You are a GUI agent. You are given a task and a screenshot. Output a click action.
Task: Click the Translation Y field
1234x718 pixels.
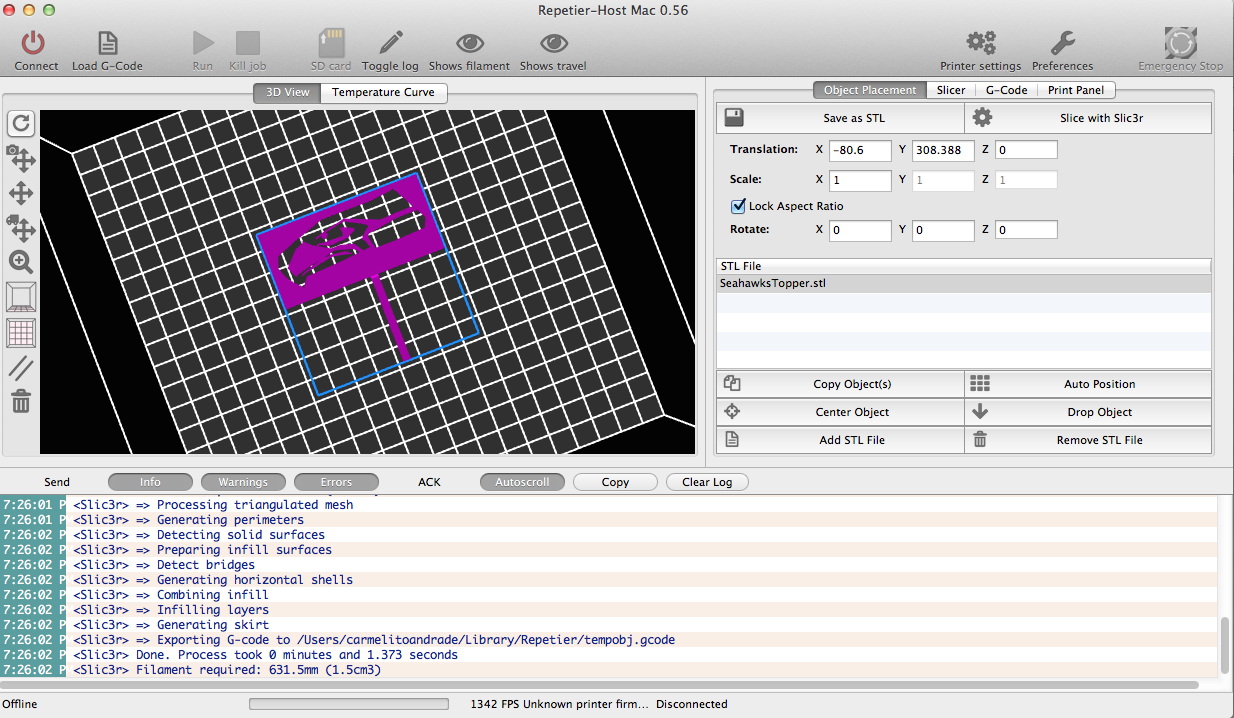coord(943,150)
